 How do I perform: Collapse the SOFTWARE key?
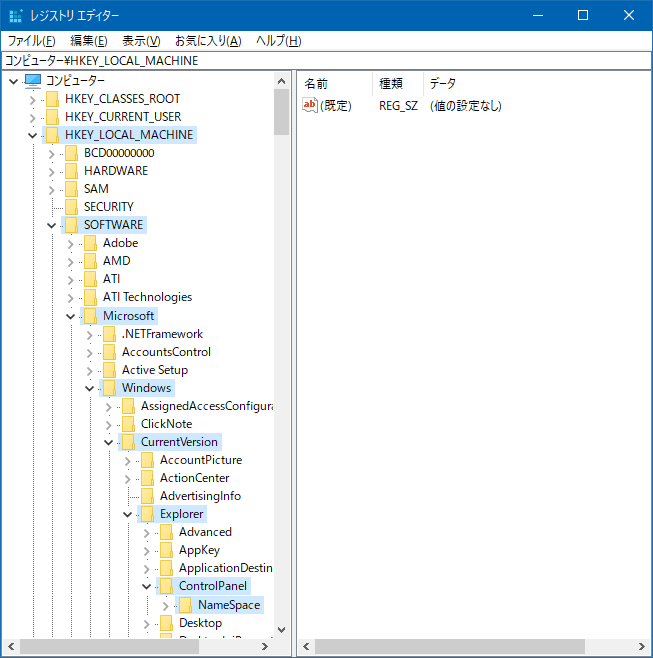pyautogui.click(x=51, y=225)
